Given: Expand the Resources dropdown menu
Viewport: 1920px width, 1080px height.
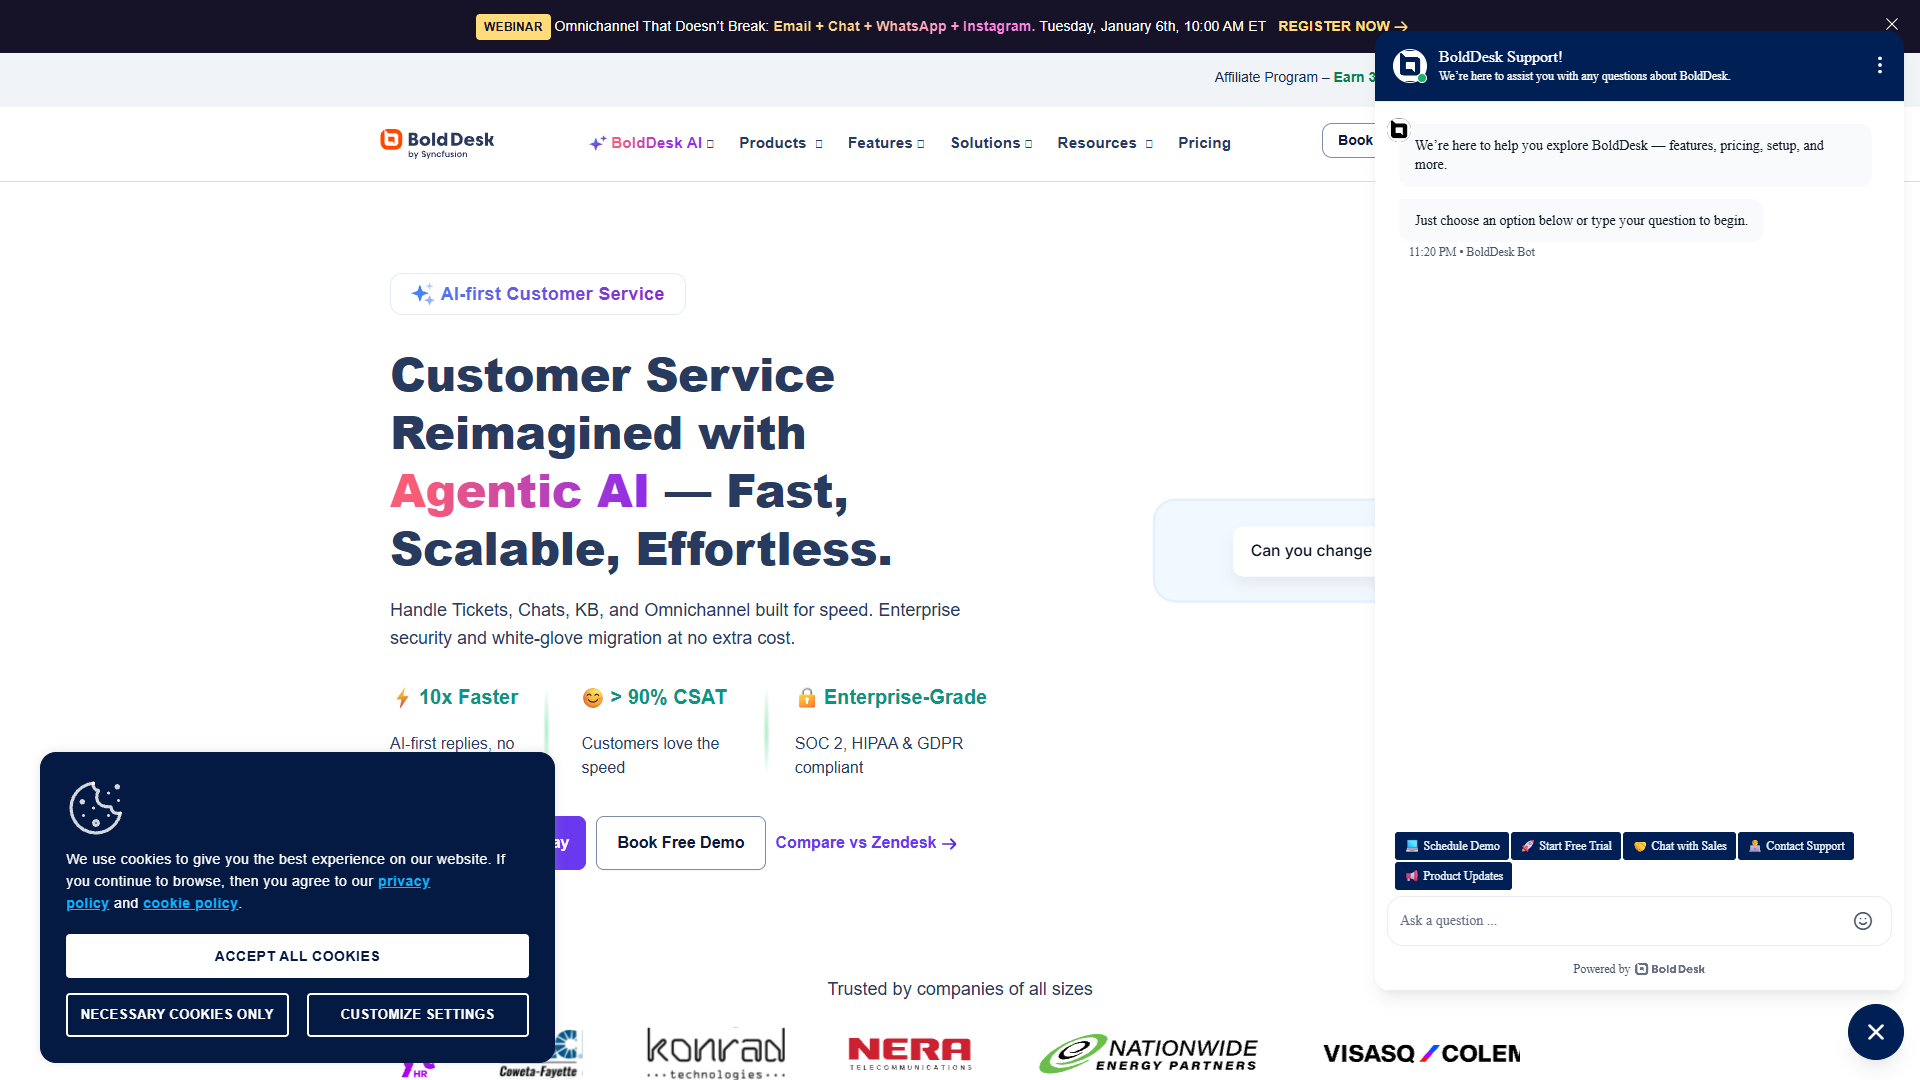Looking at the screenshot, I should click(x=1105, y=143).
